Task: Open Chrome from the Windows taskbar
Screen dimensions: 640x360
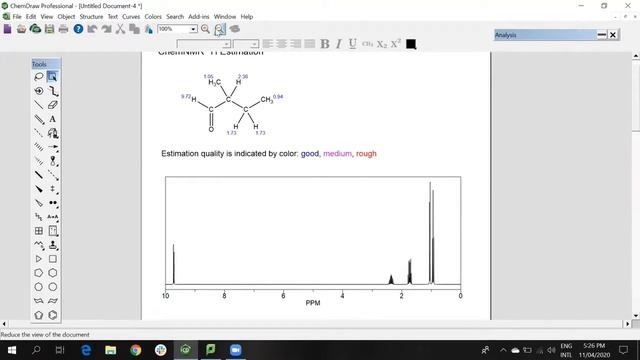Action: pos(136,350)
